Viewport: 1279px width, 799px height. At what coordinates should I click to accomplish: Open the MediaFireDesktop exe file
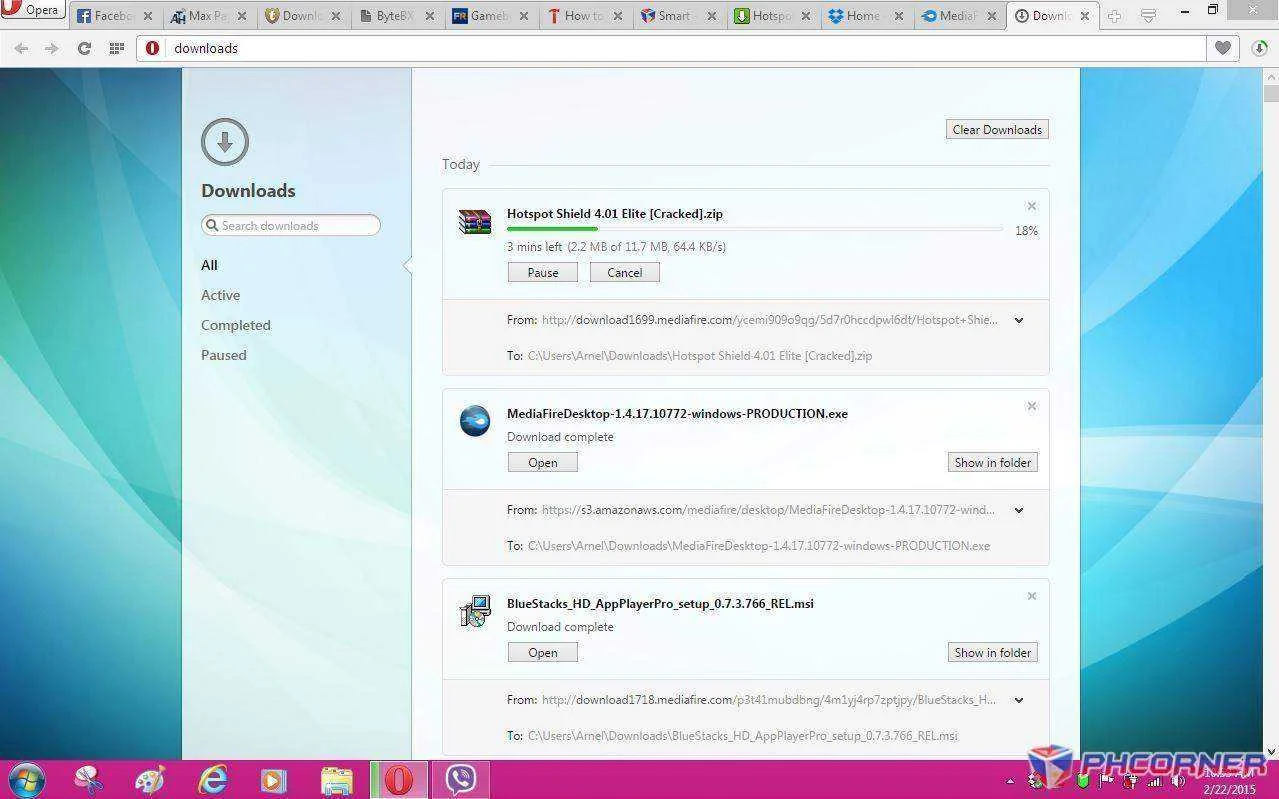pyautogui.click(x=543, y=462)
